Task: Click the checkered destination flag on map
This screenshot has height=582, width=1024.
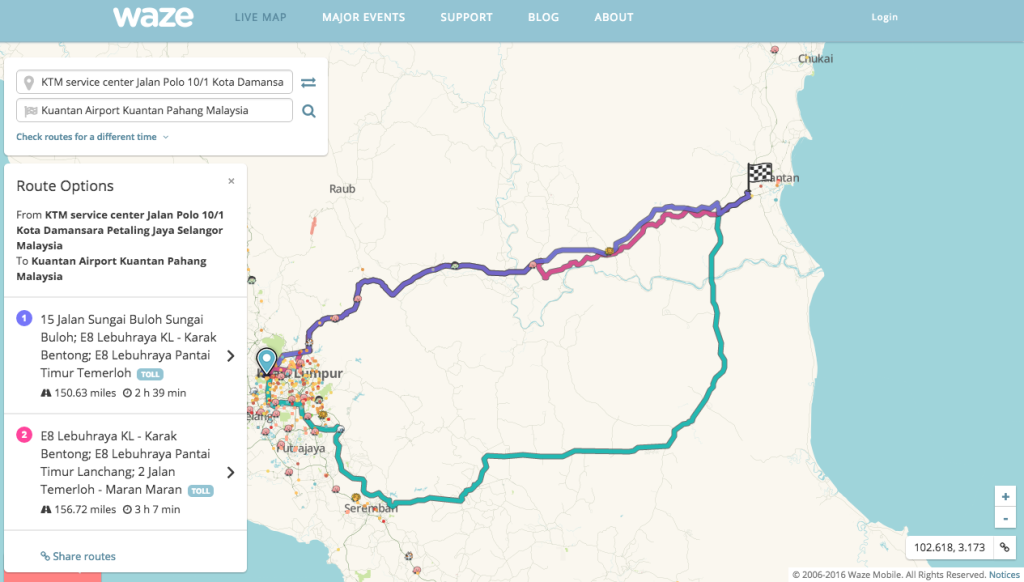Action: coord(759,177)
